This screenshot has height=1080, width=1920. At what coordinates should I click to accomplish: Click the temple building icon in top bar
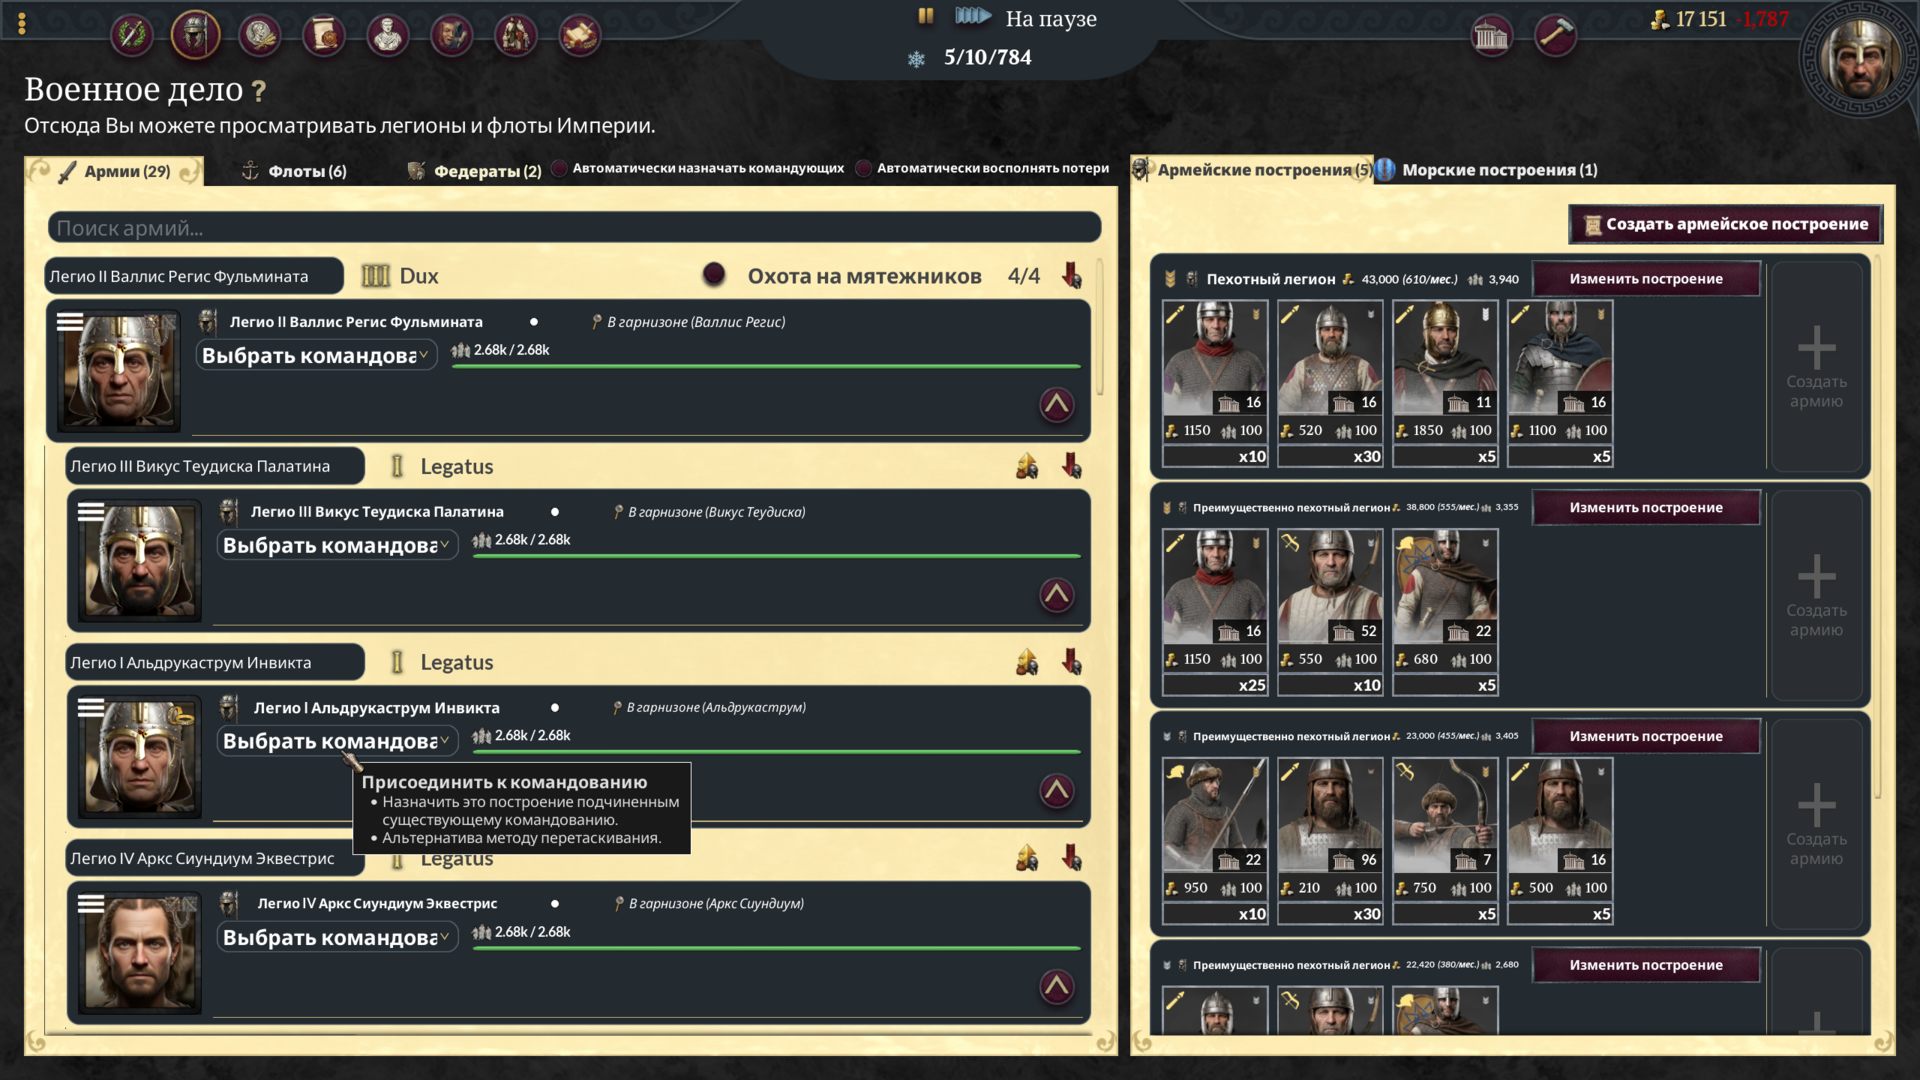click(x=1490, y=37)
